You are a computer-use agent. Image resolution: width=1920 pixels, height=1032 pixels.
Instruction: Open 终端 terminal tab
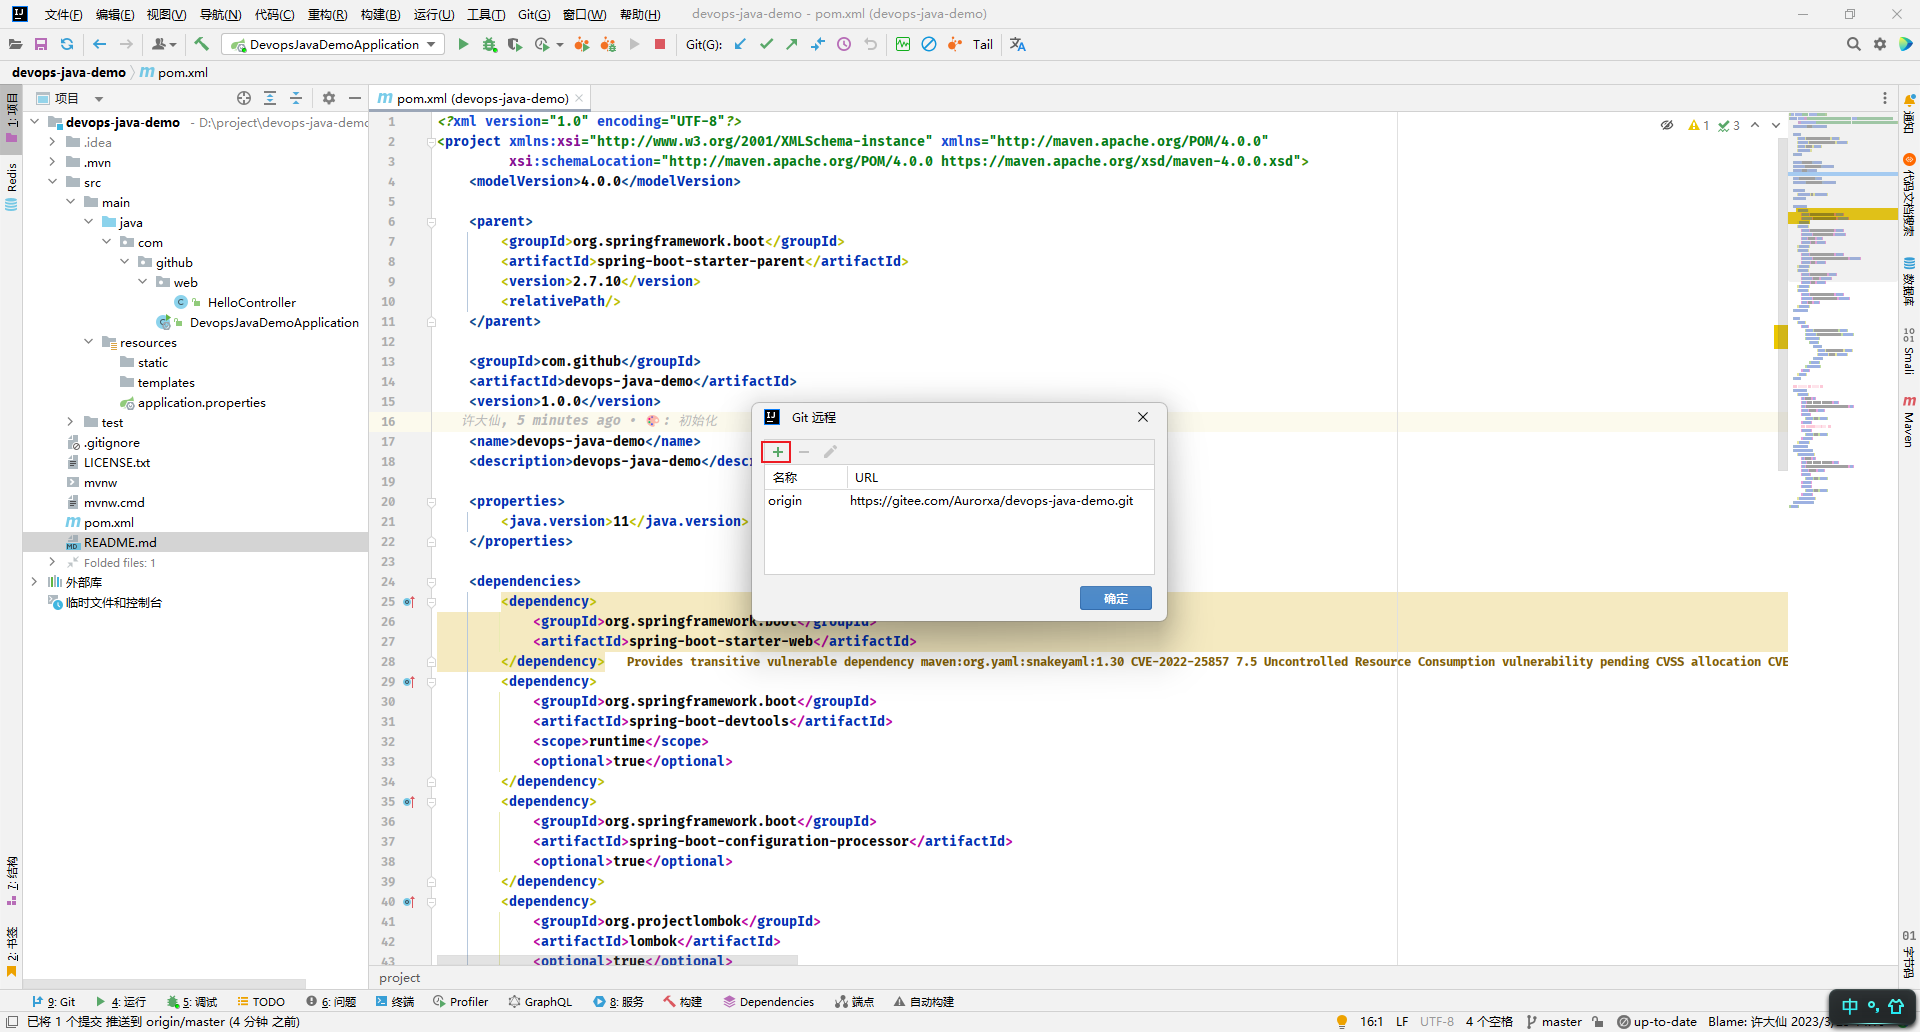(395, 1001)
